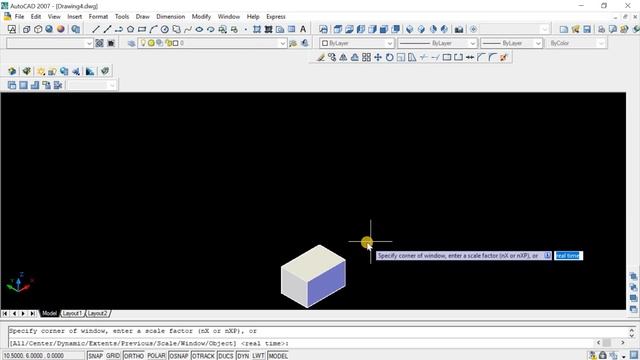Click the lock toolbar icon in status tray
Image resolution: width=640 pixels, height=360 pixels.
602,355
